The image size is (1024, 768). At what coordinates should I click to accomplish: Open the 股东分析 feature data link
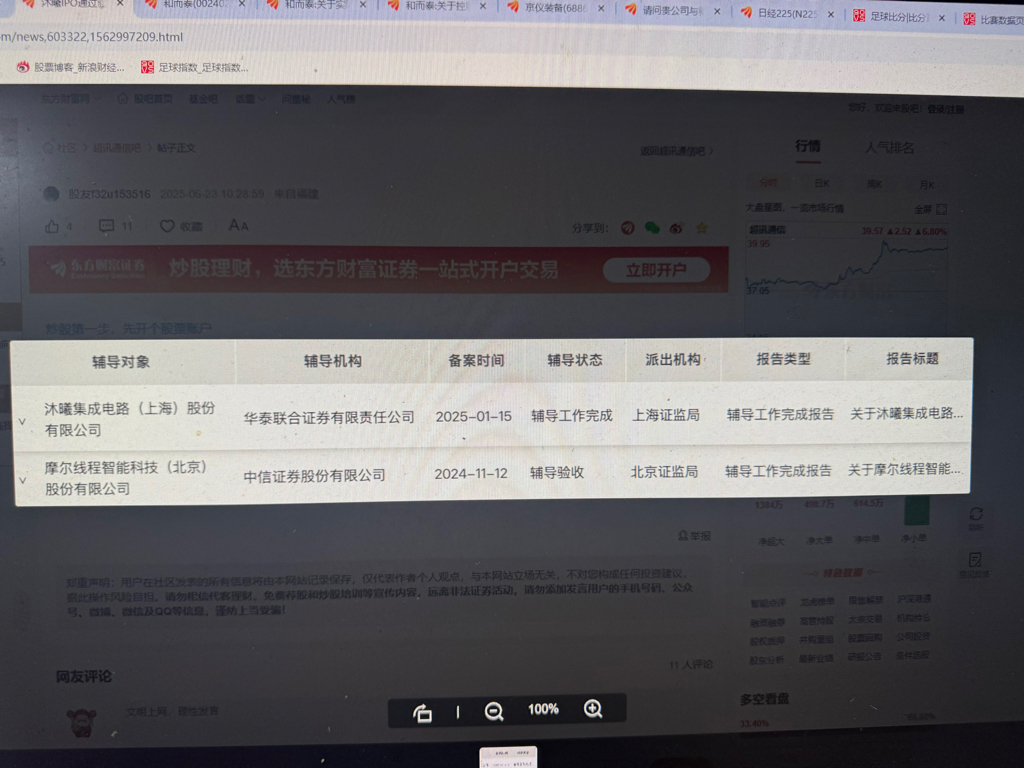coord(767,660)
